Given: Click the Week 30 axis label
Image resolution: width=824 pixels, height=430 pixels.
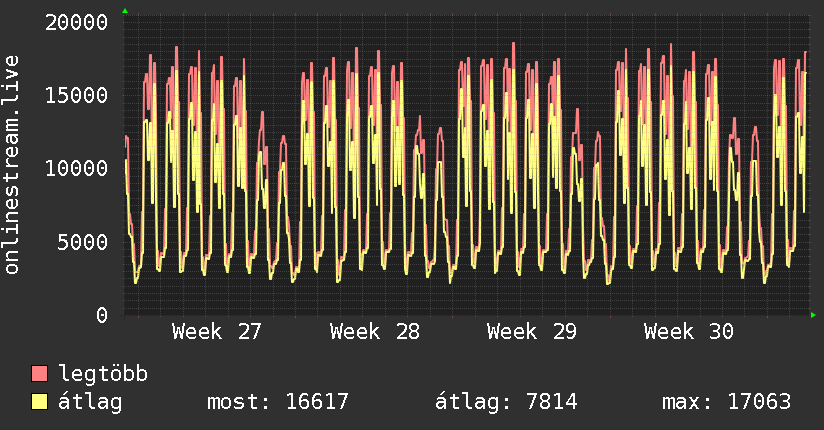Looking at the screenshot, I should (x=689, y=332).
